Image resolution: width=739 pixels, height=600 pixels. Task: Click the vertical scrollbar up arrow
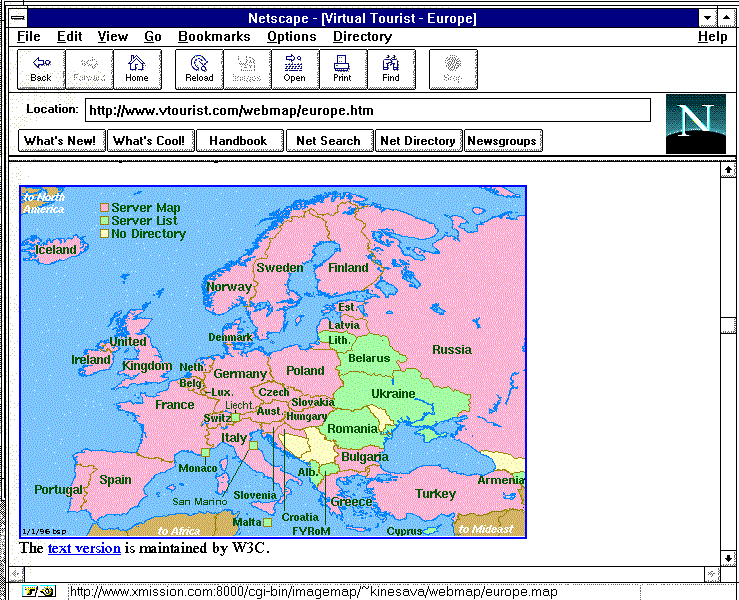pyautogui.click(x=728, y=170)
